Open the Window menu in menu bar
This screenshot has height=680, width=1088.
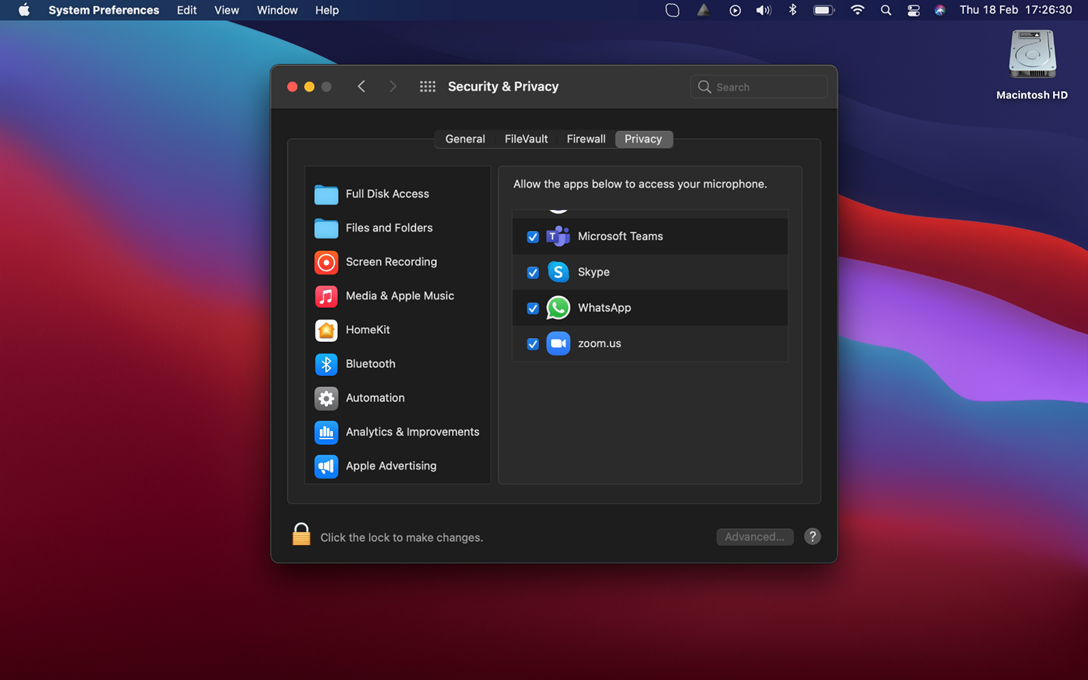277,10
